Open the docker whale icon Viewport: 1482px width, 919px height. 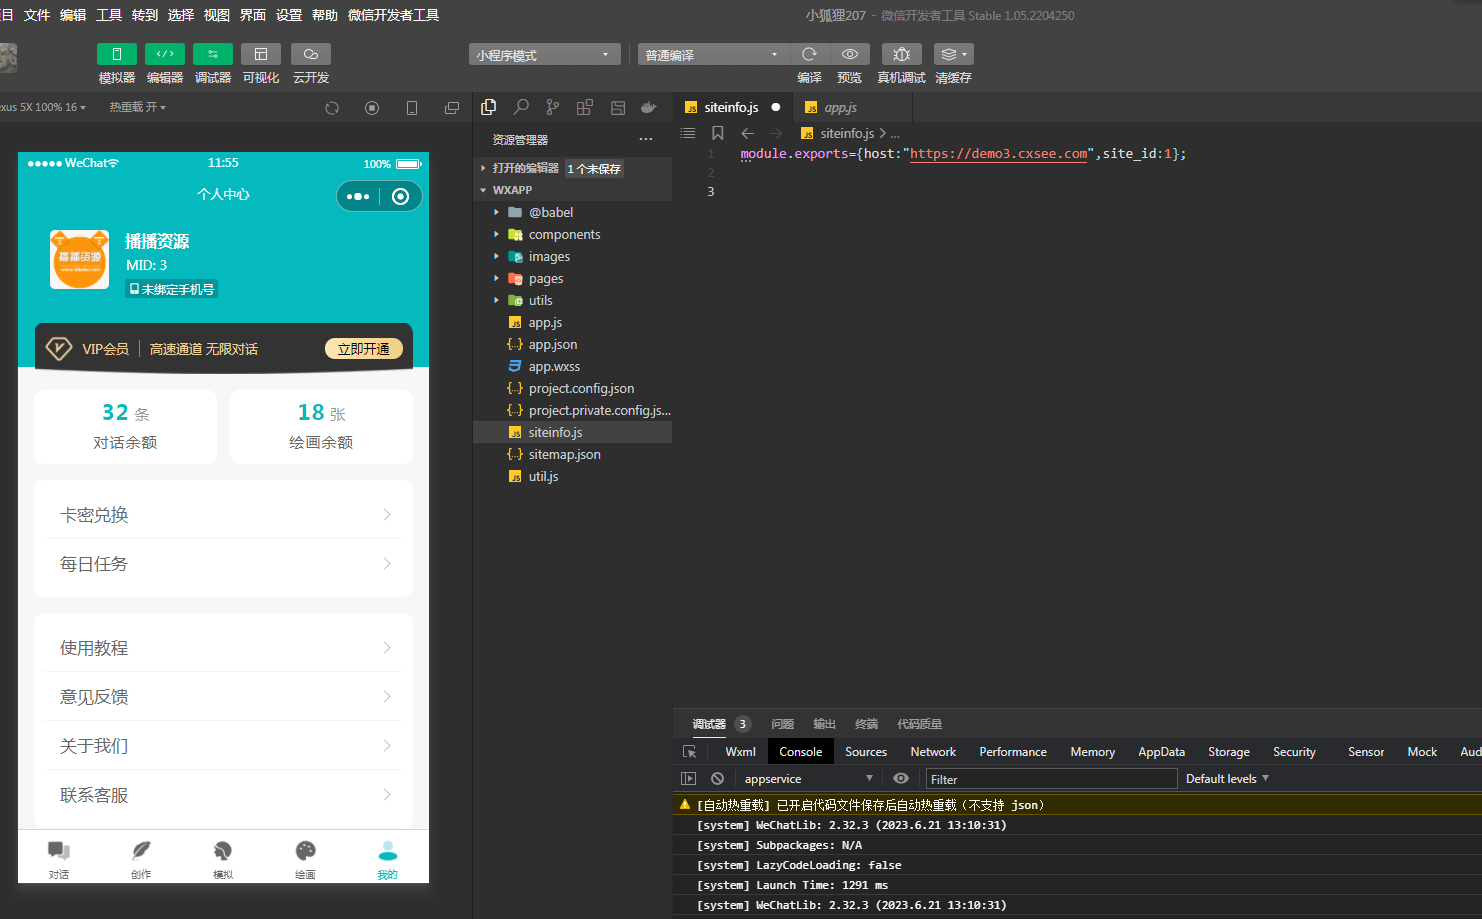649,107
